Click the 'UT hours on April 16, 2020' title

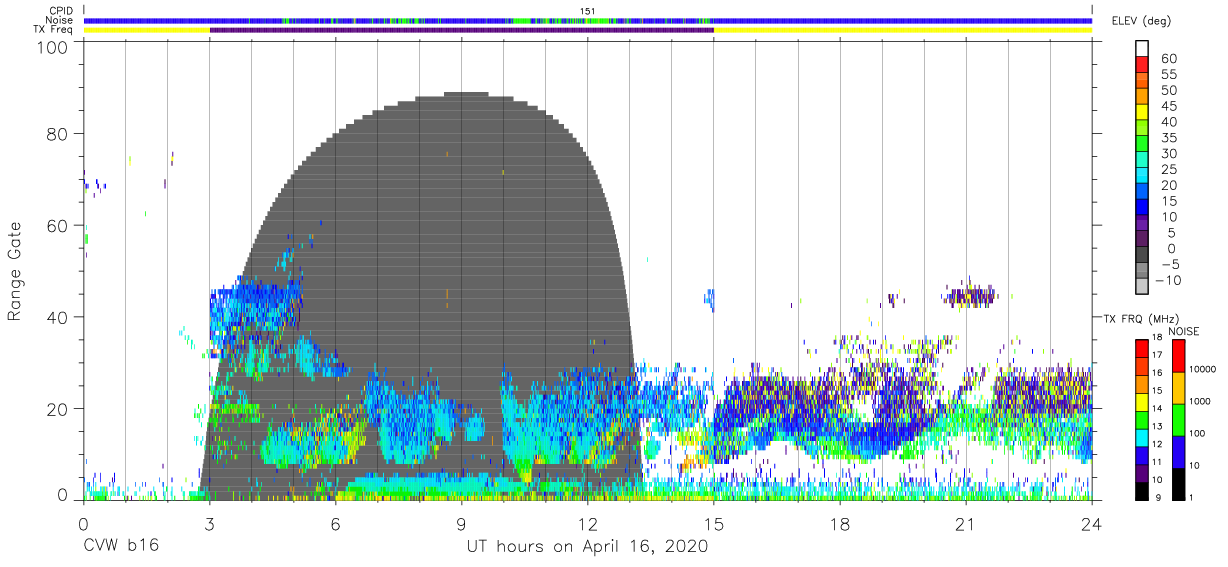click(587, 546)
